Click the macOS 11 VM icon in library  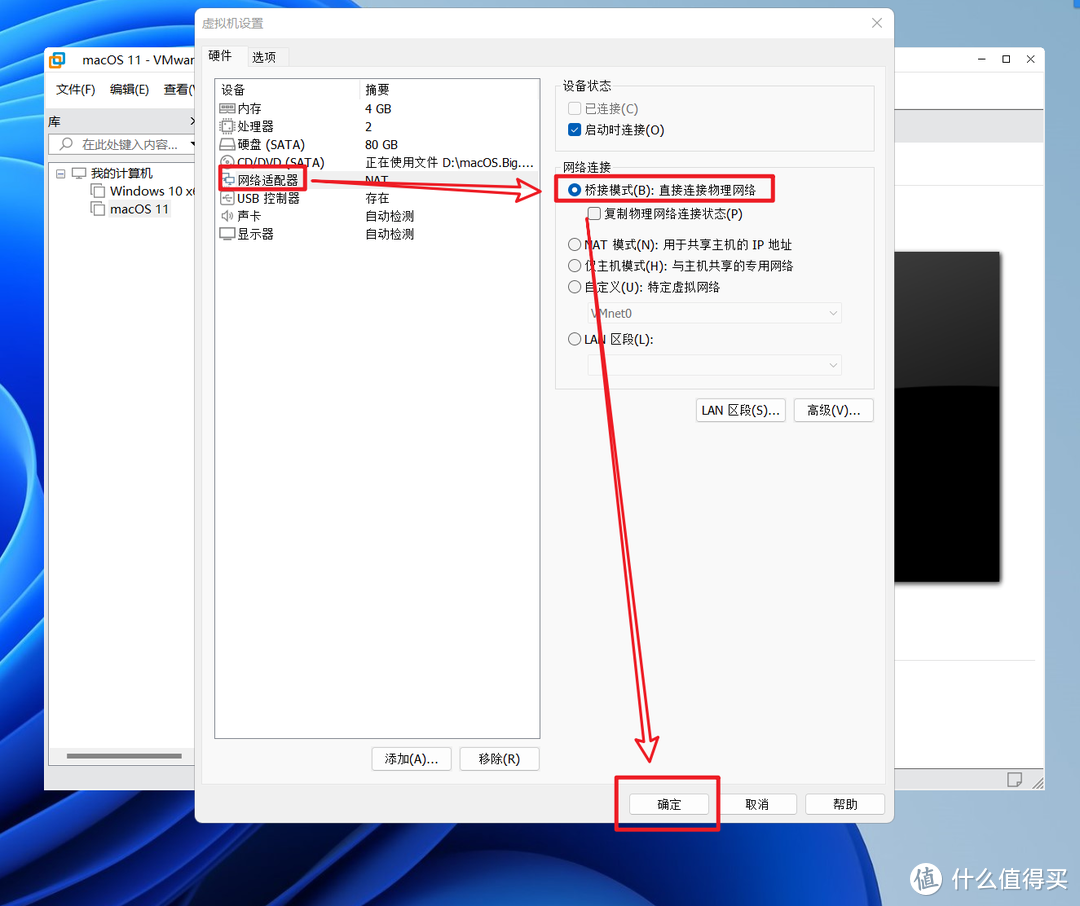98,209
